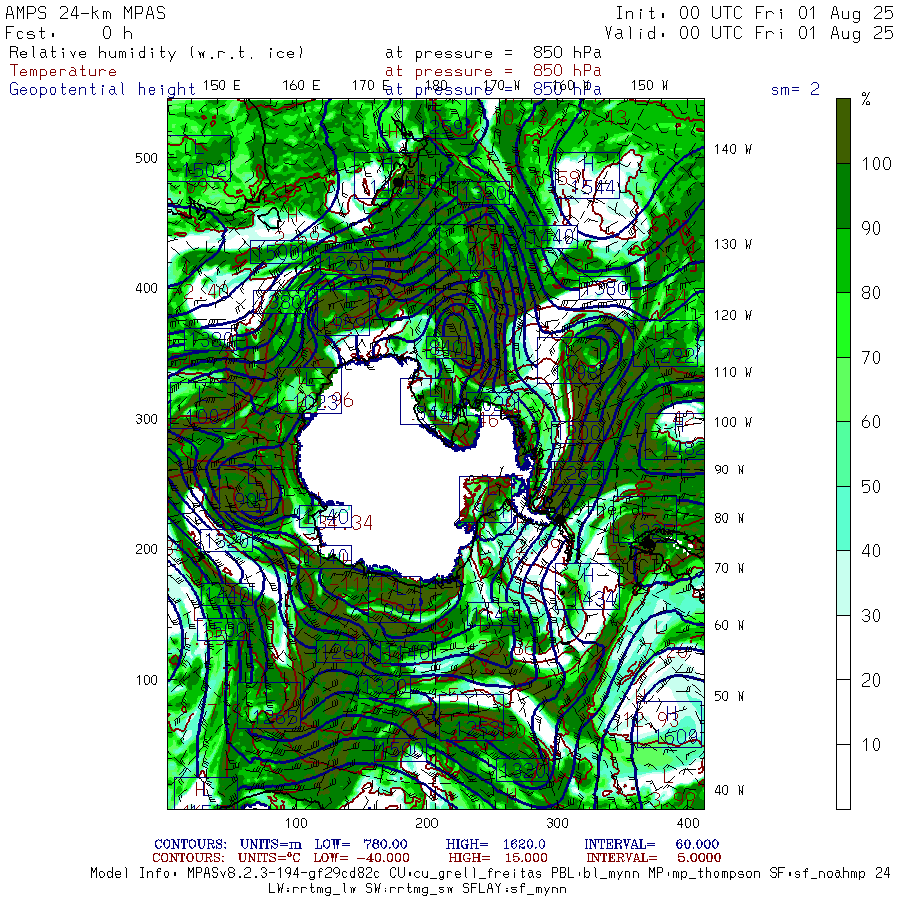Pick the color bar segment between 70 and 80

843,325
